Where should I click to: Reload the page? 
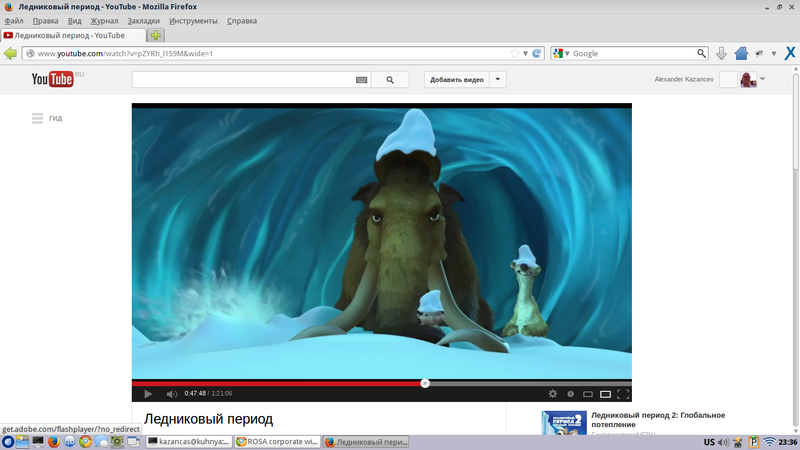click(537, 54)
